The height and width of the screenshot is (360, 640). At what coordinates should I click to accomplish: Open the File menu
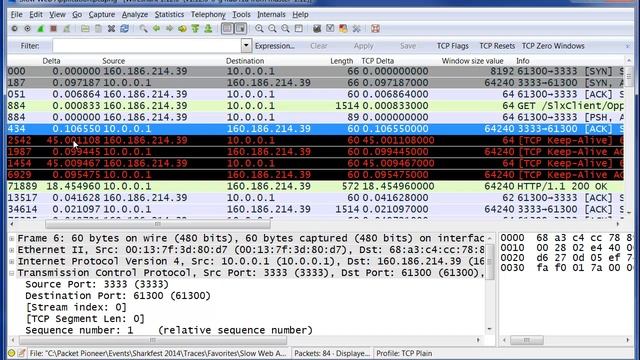point(16,15)
